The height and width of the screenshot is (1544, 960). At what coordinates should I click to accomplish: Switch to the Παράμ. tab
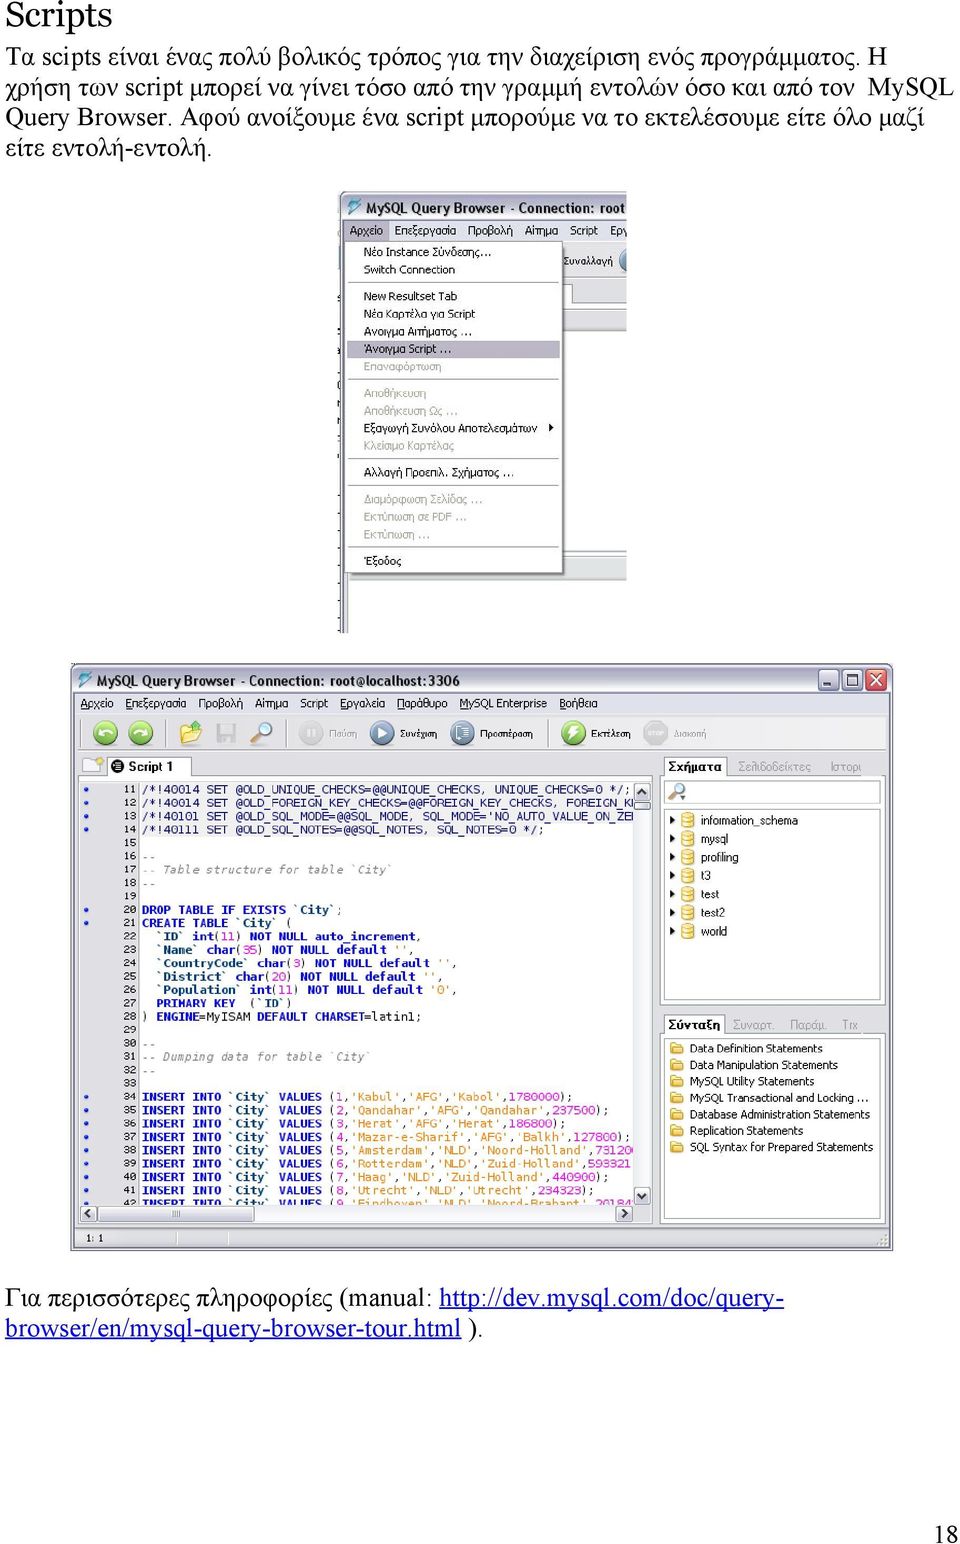[x=808, y=1025]
